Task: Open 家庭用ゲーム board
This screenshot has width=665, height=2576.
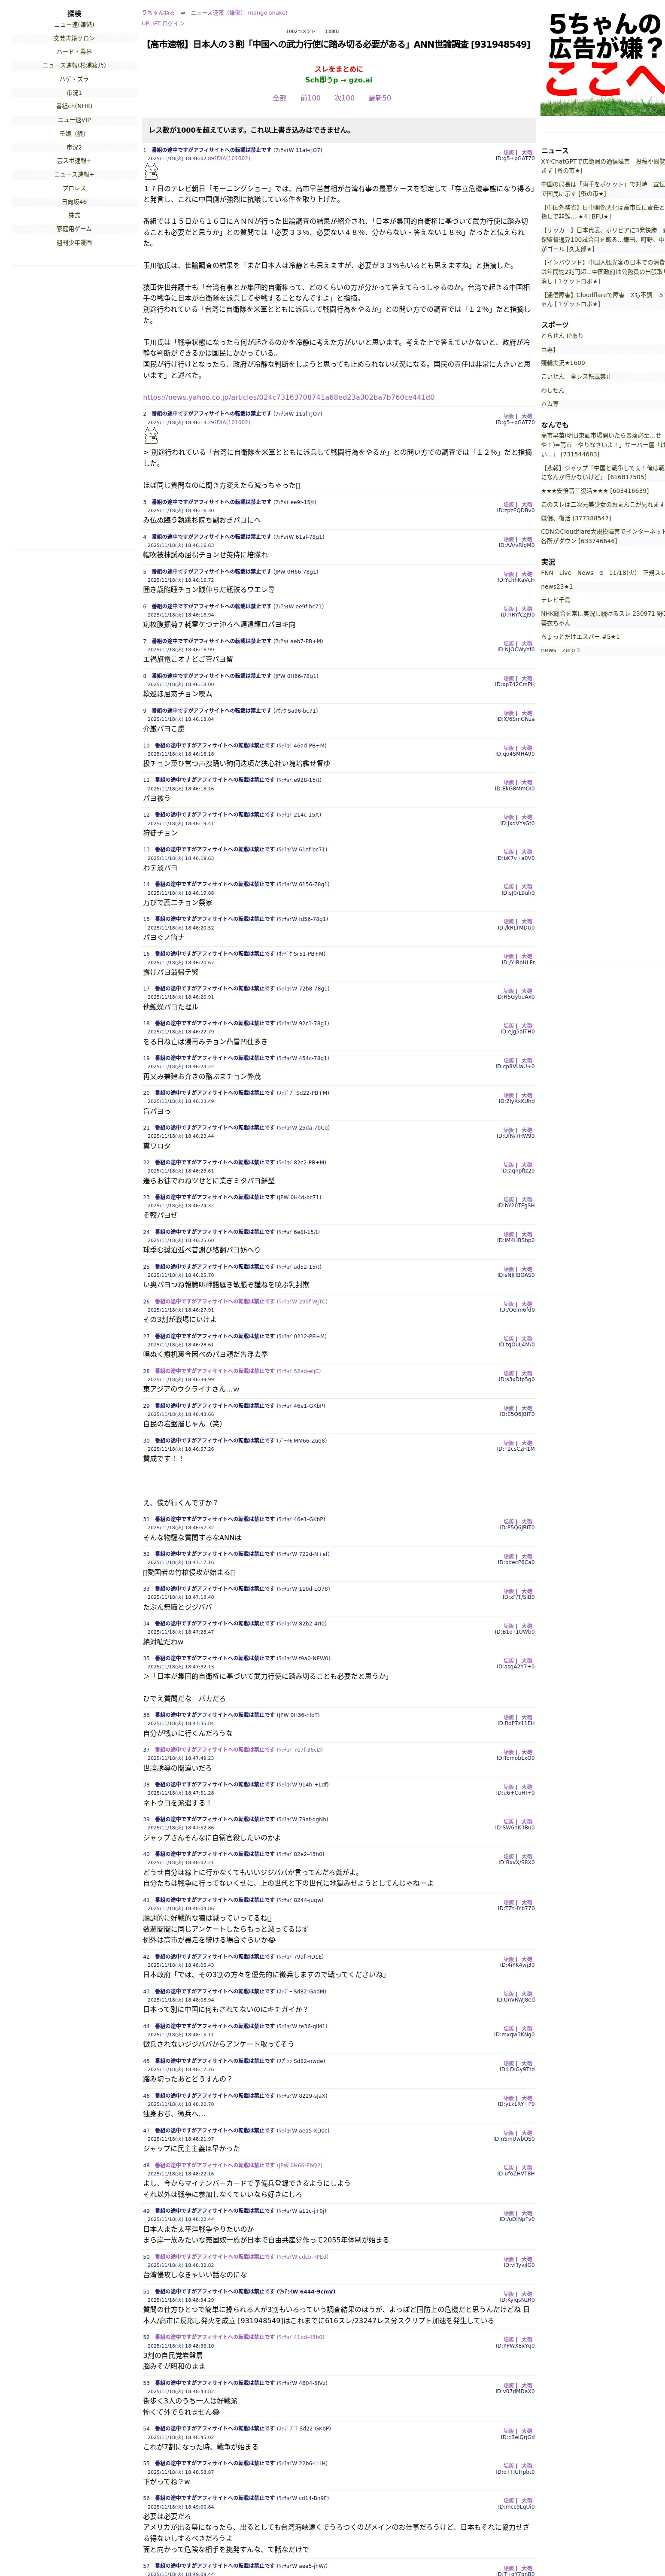Action: pos(74,229)
